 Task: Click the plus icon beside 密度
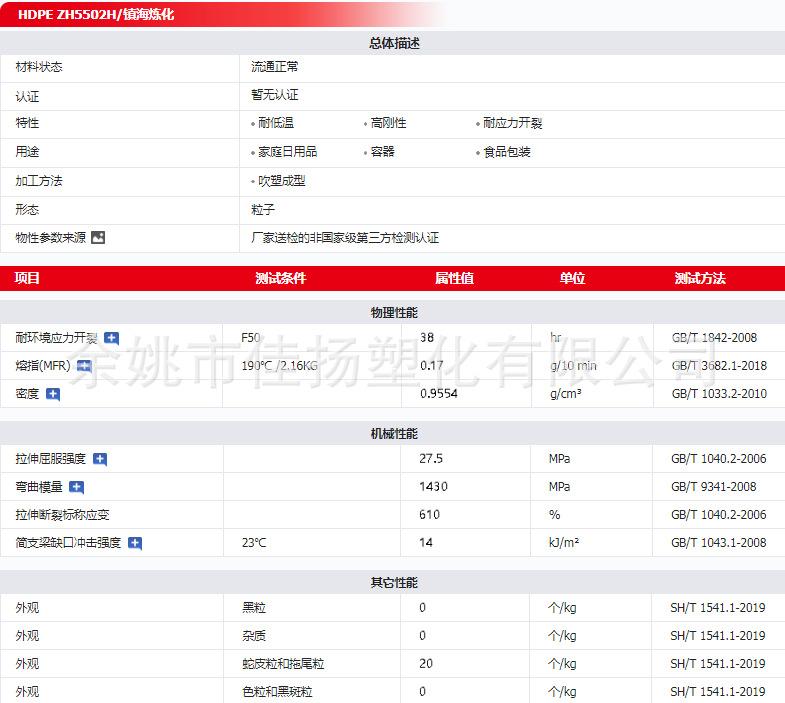click(53, 394)
